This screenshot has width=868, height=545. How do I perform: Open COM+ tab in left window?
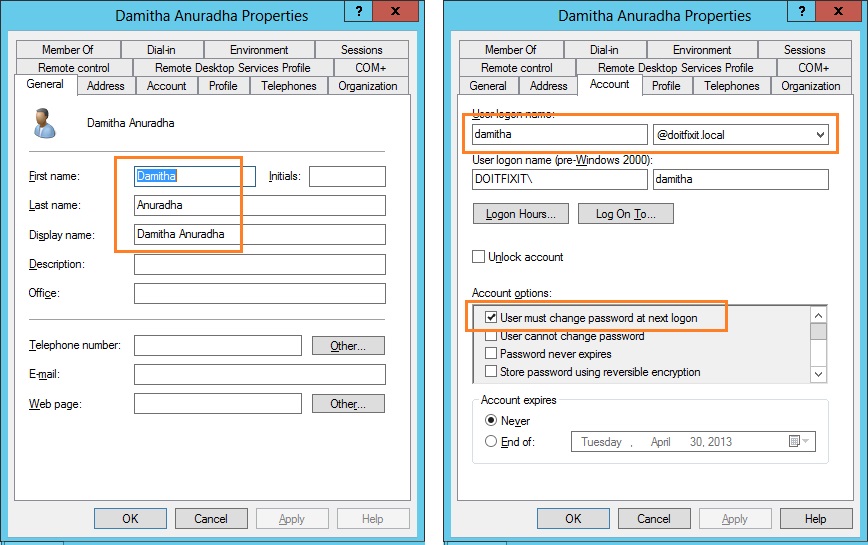[370, 68]
